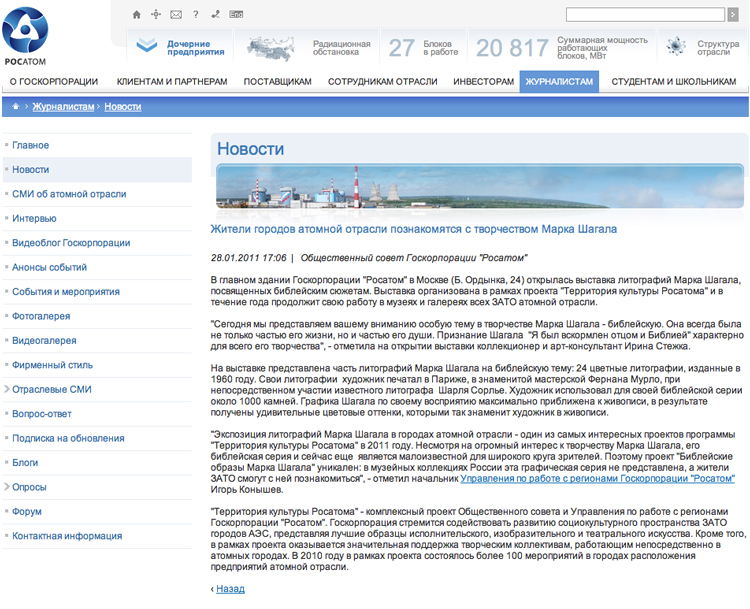Click the envelope mail icon
This screenshot has width=750, height=609.
point(176,14)
